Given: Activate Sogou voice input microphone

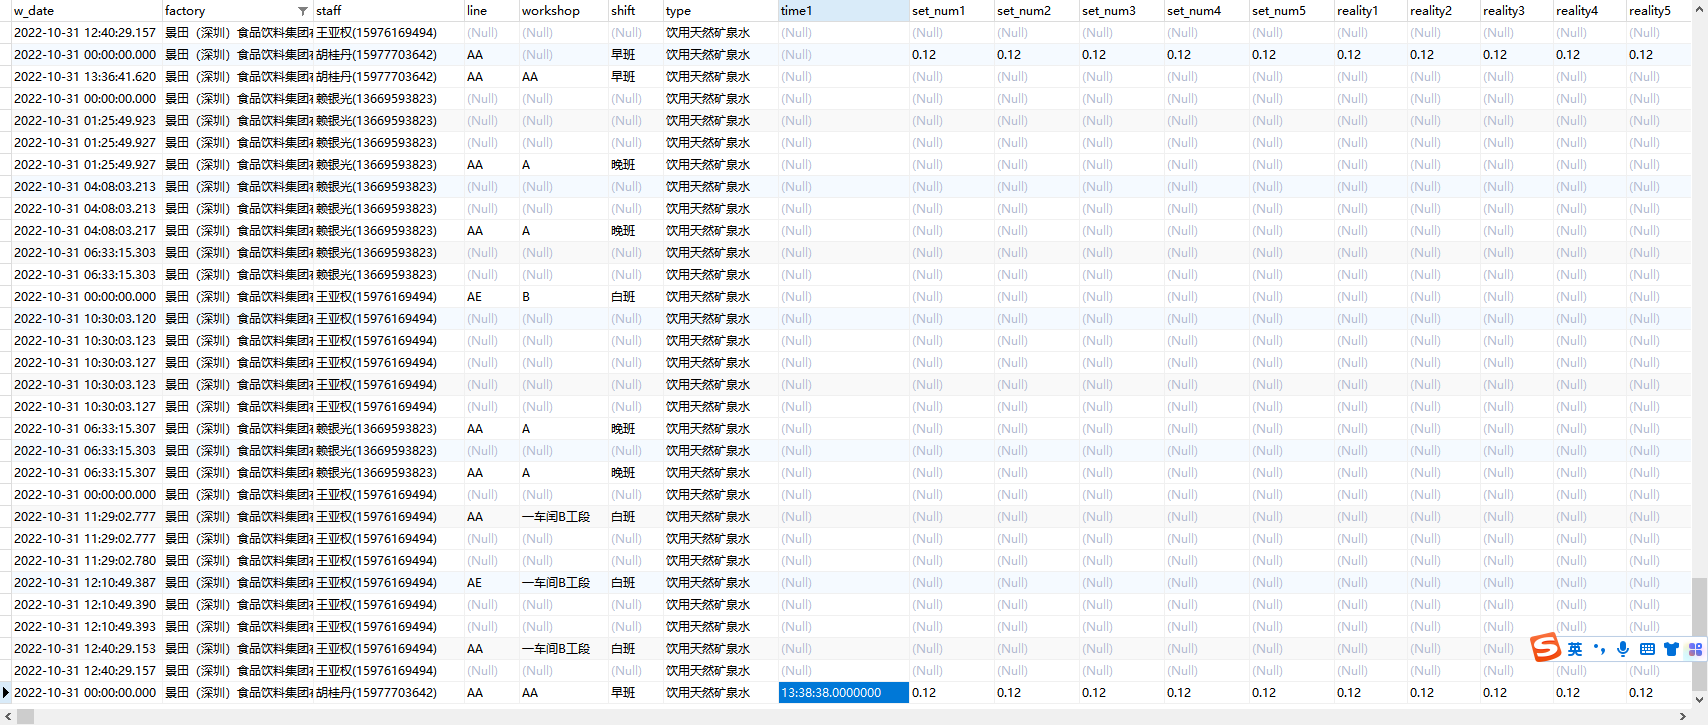Looking at the screenshot, I should pos(1623,649).
